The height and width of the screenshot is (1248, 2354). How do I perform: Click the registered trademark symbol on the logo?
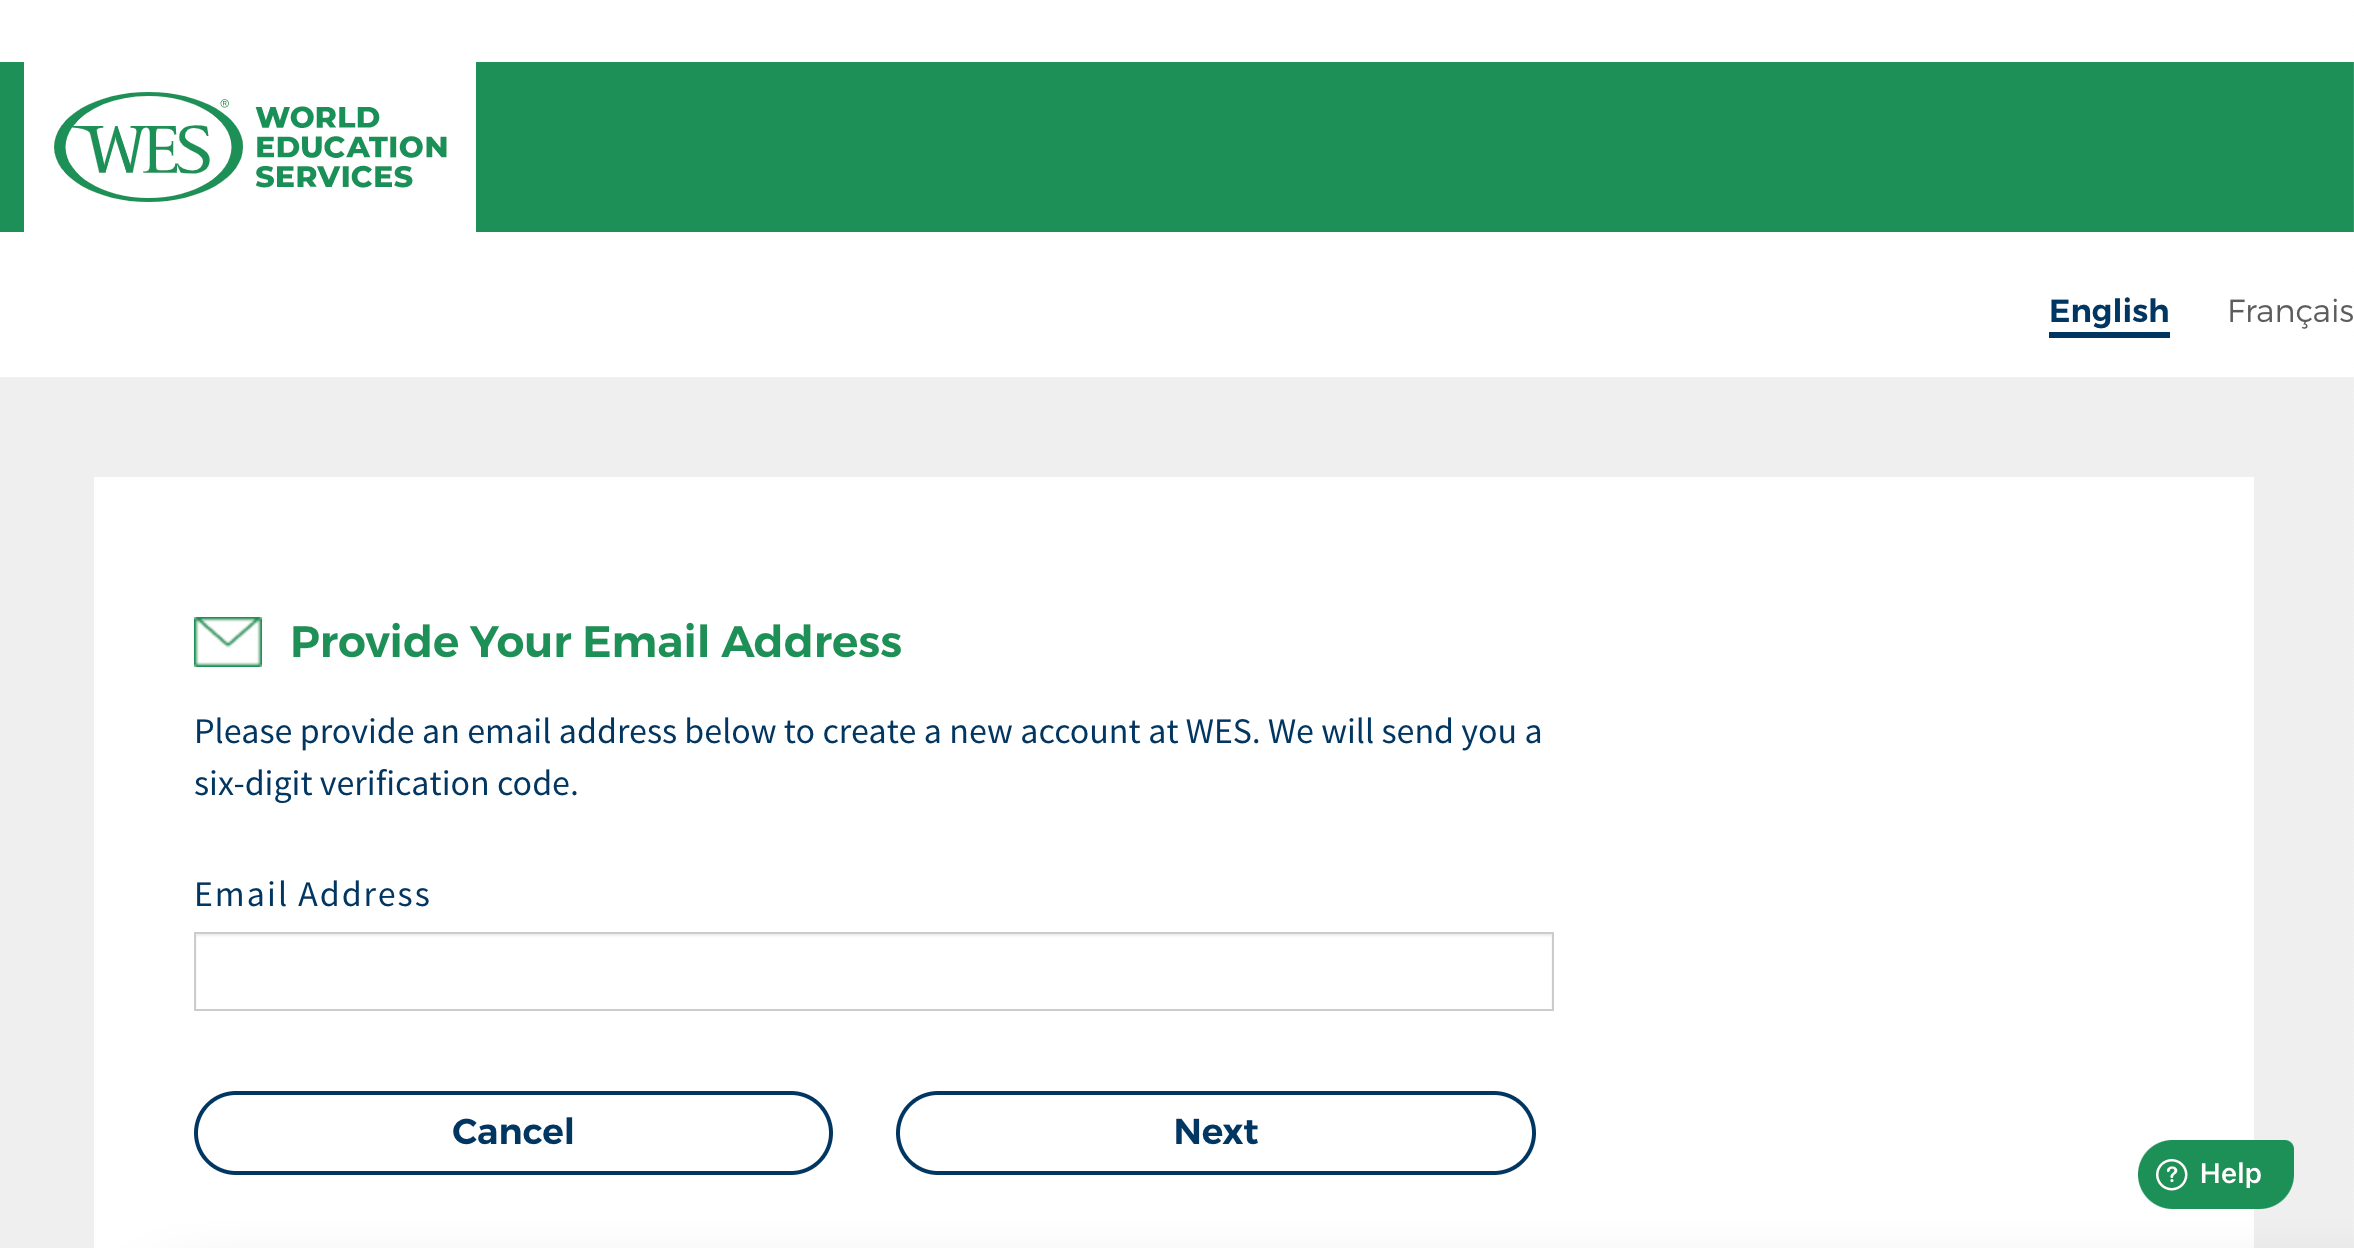[x=225, y=103]
